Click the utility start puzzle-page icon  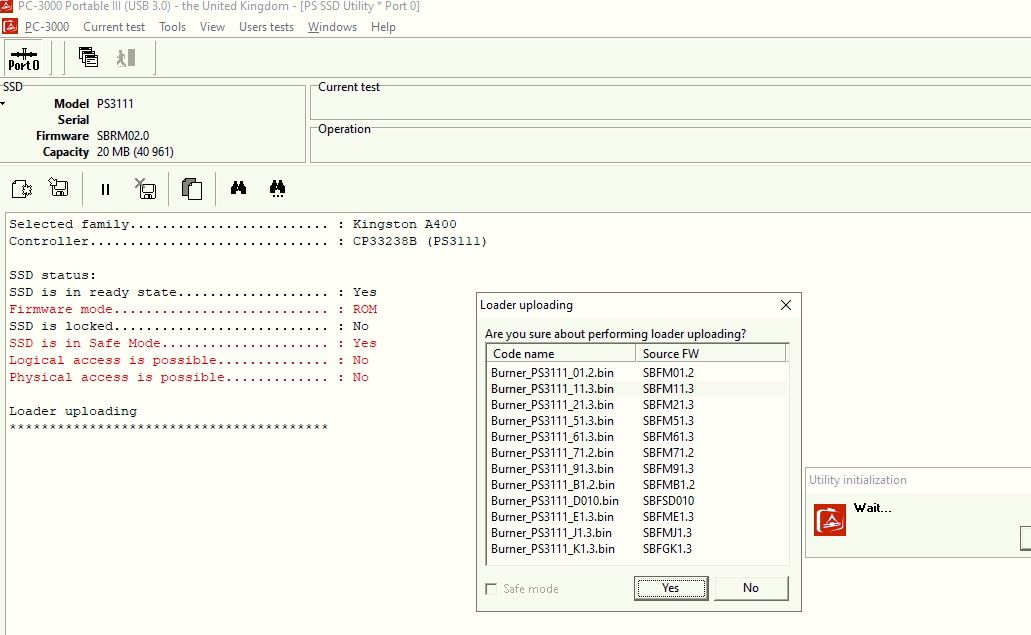click(x=22, y=189)
